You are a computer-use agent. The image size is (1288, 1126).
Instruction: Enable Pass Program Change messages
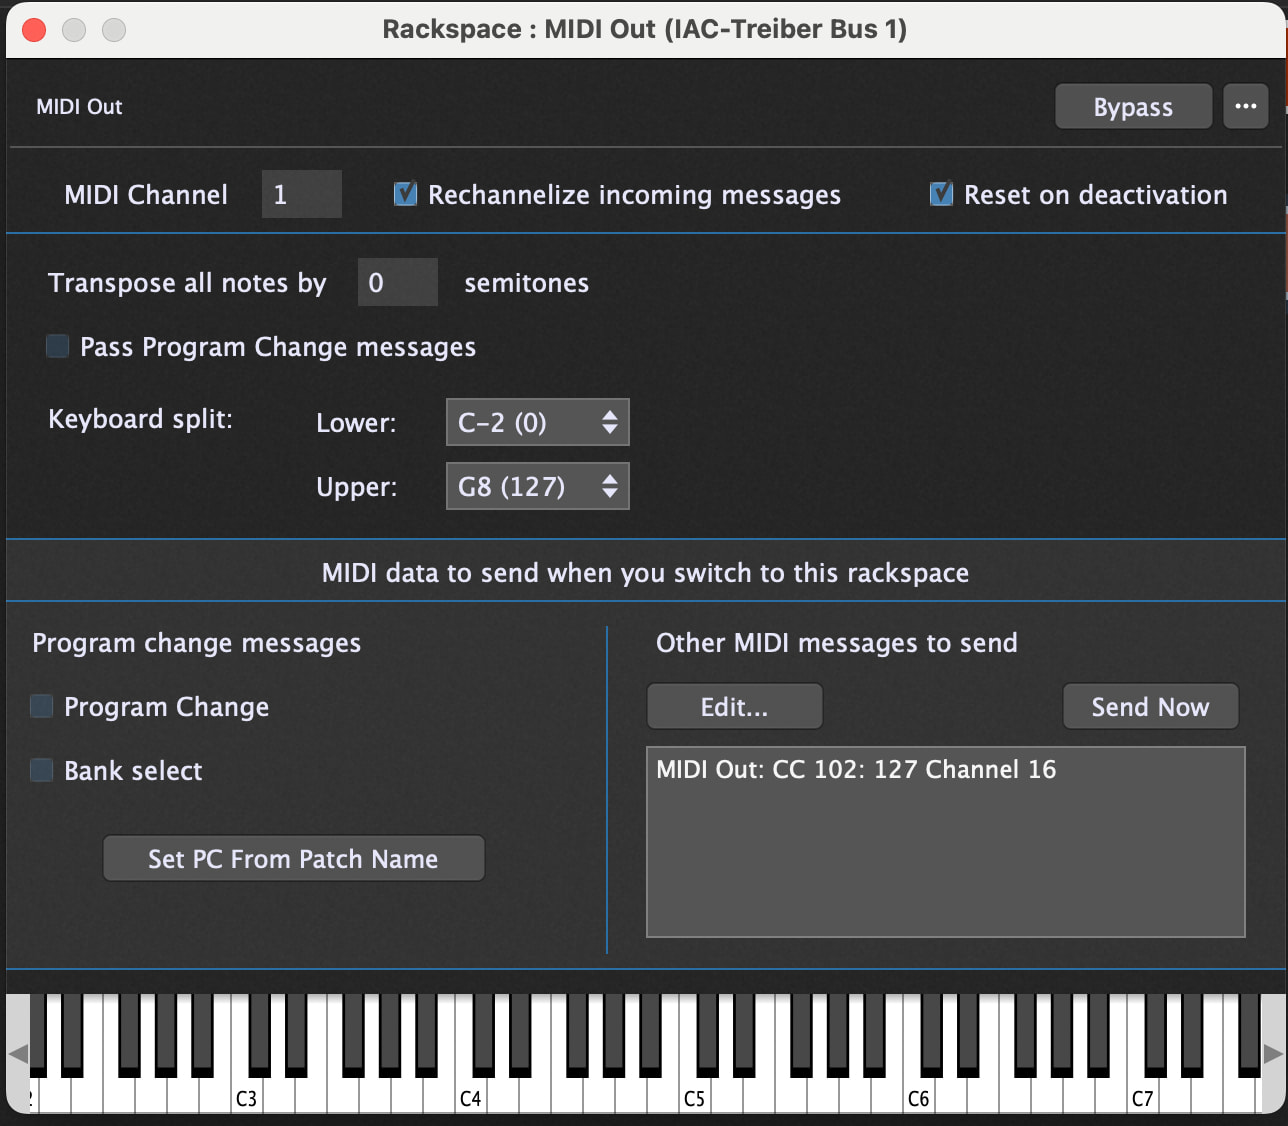tap(58, 346)
